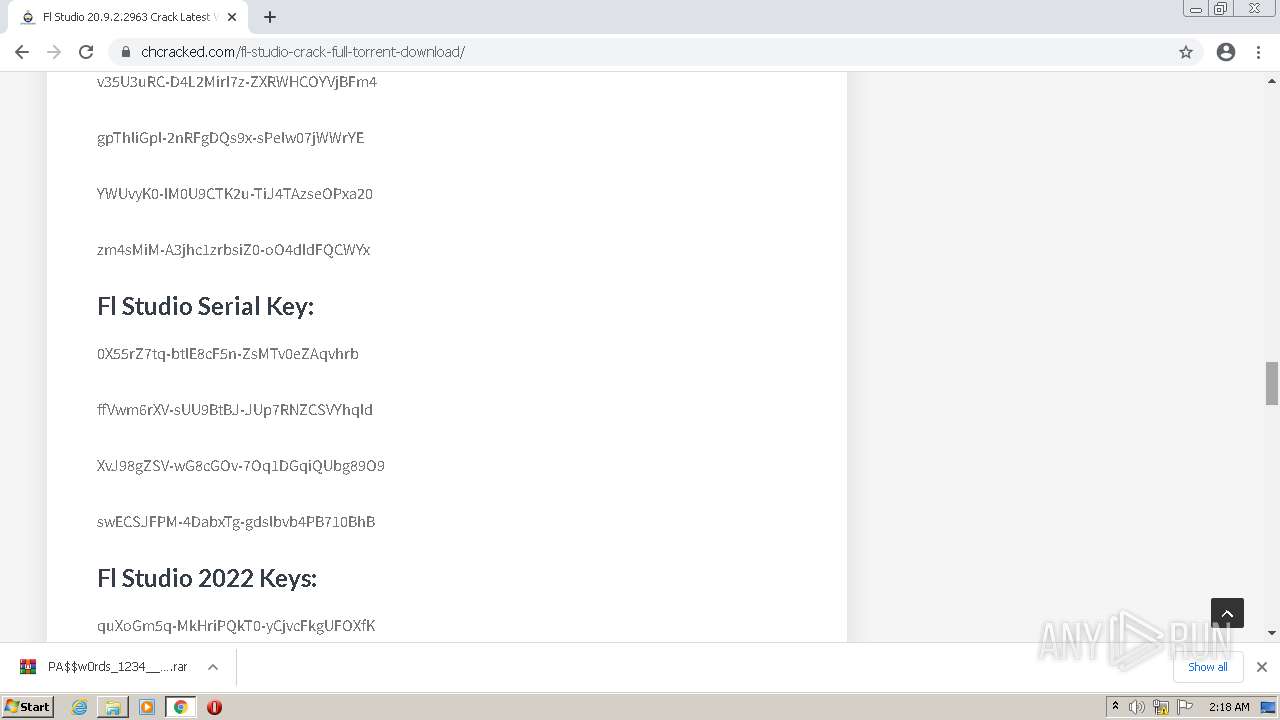Open the network tray icon

1161,707
